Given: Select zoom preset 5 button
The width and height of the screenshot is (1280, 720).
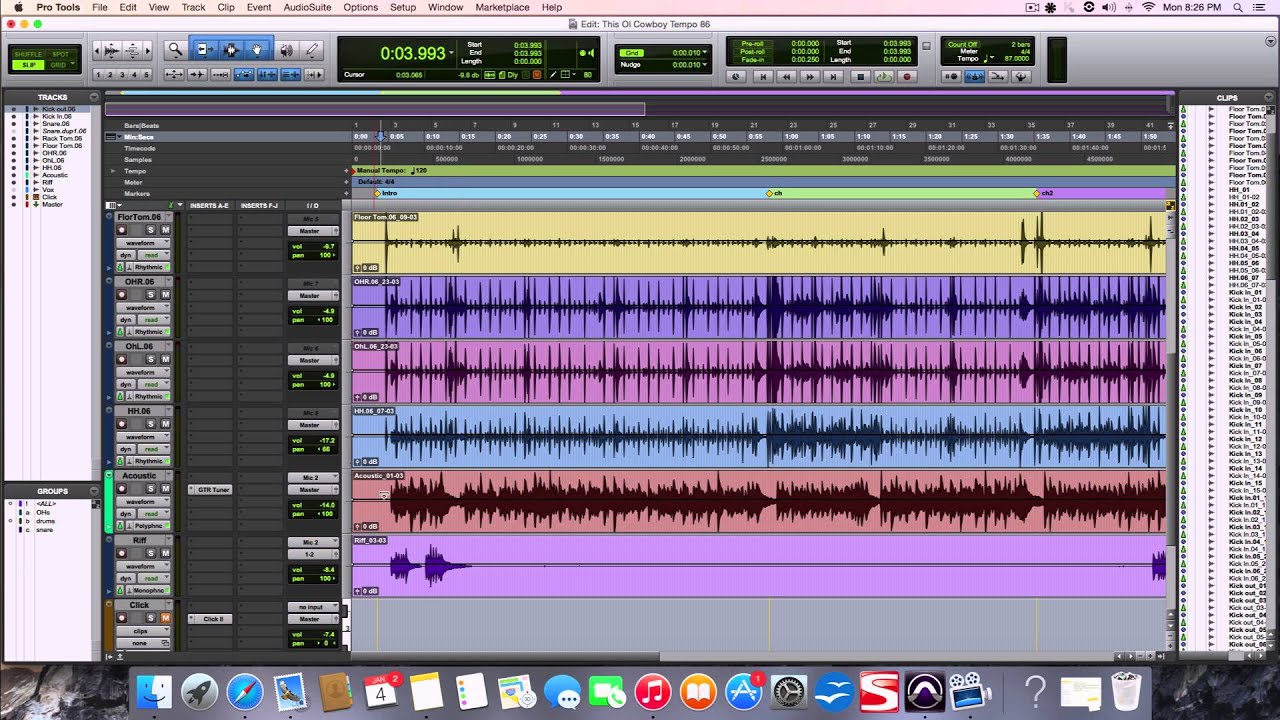Looking at the screenshot, I should (147, 75).
